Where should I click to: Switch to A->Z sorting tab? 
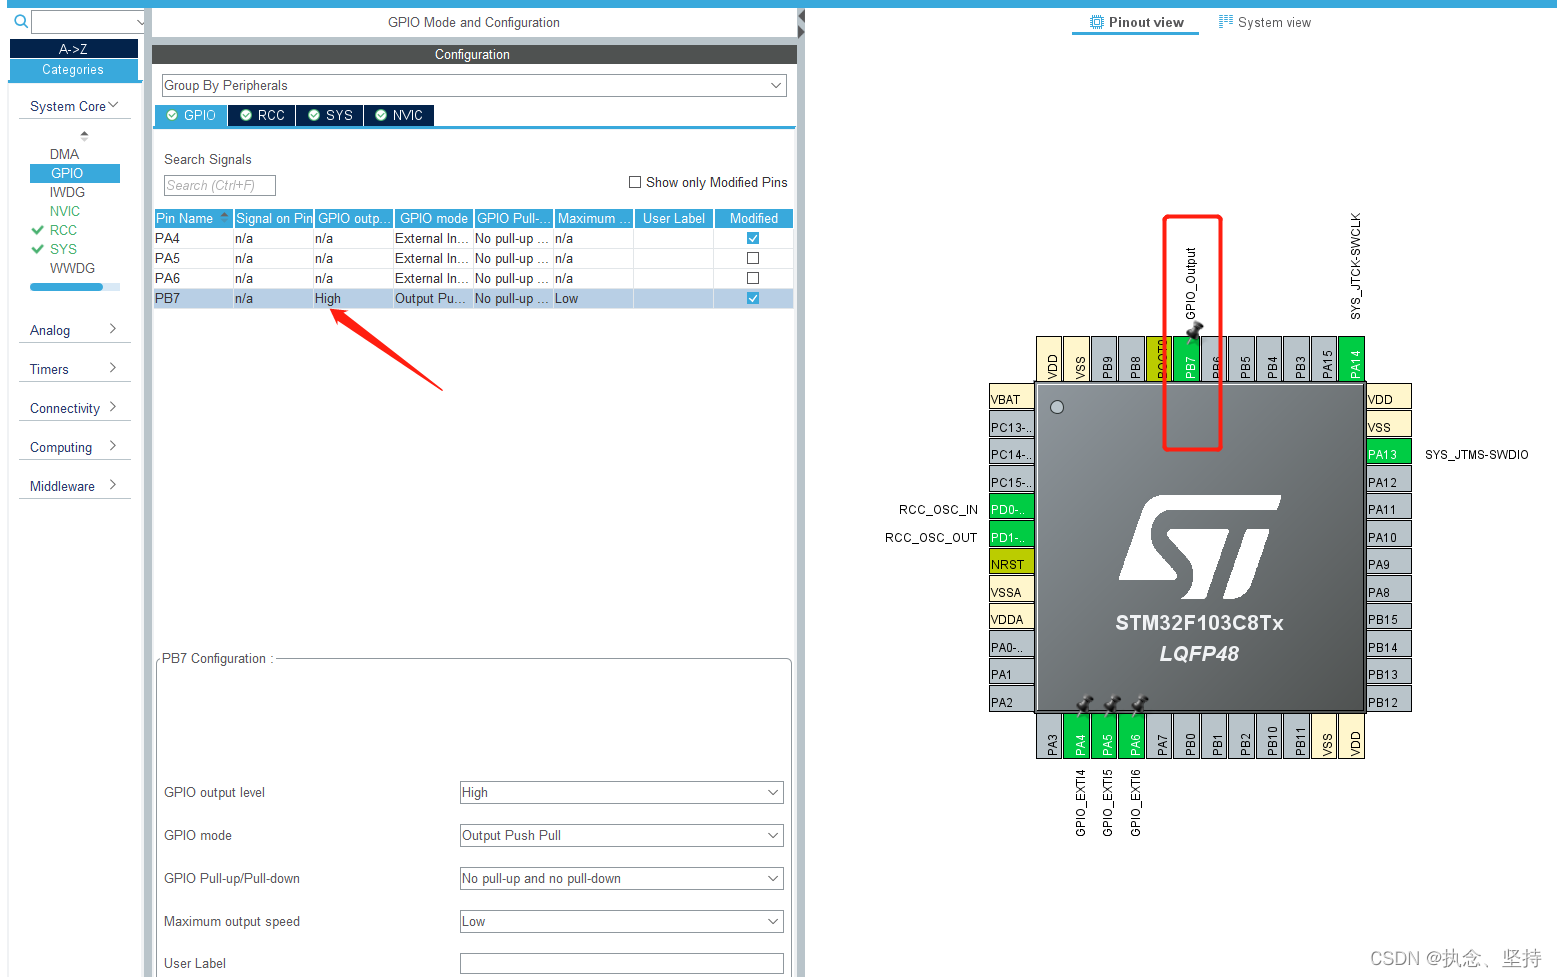[74, 49]
